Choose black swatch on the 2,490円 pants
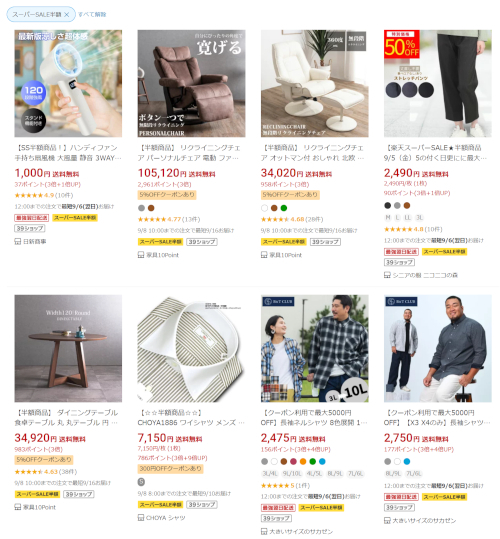Screen dimensions: 500x539 click(x=388, y=206)
